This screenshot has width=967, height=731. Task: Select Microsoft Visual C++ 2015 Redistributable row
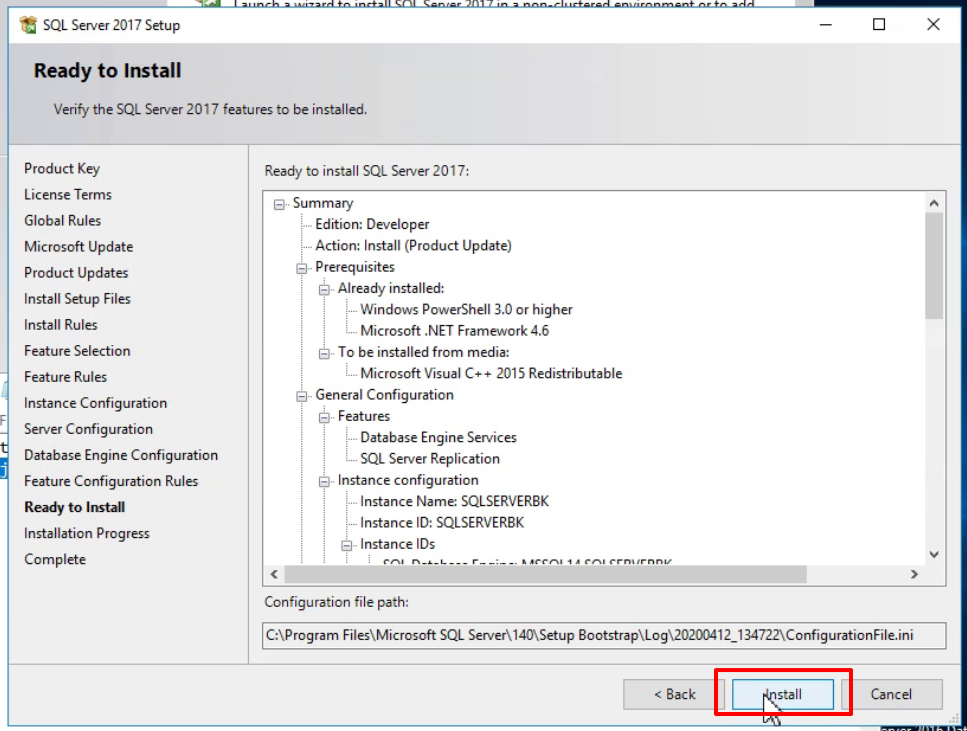[x=491, y=374]
